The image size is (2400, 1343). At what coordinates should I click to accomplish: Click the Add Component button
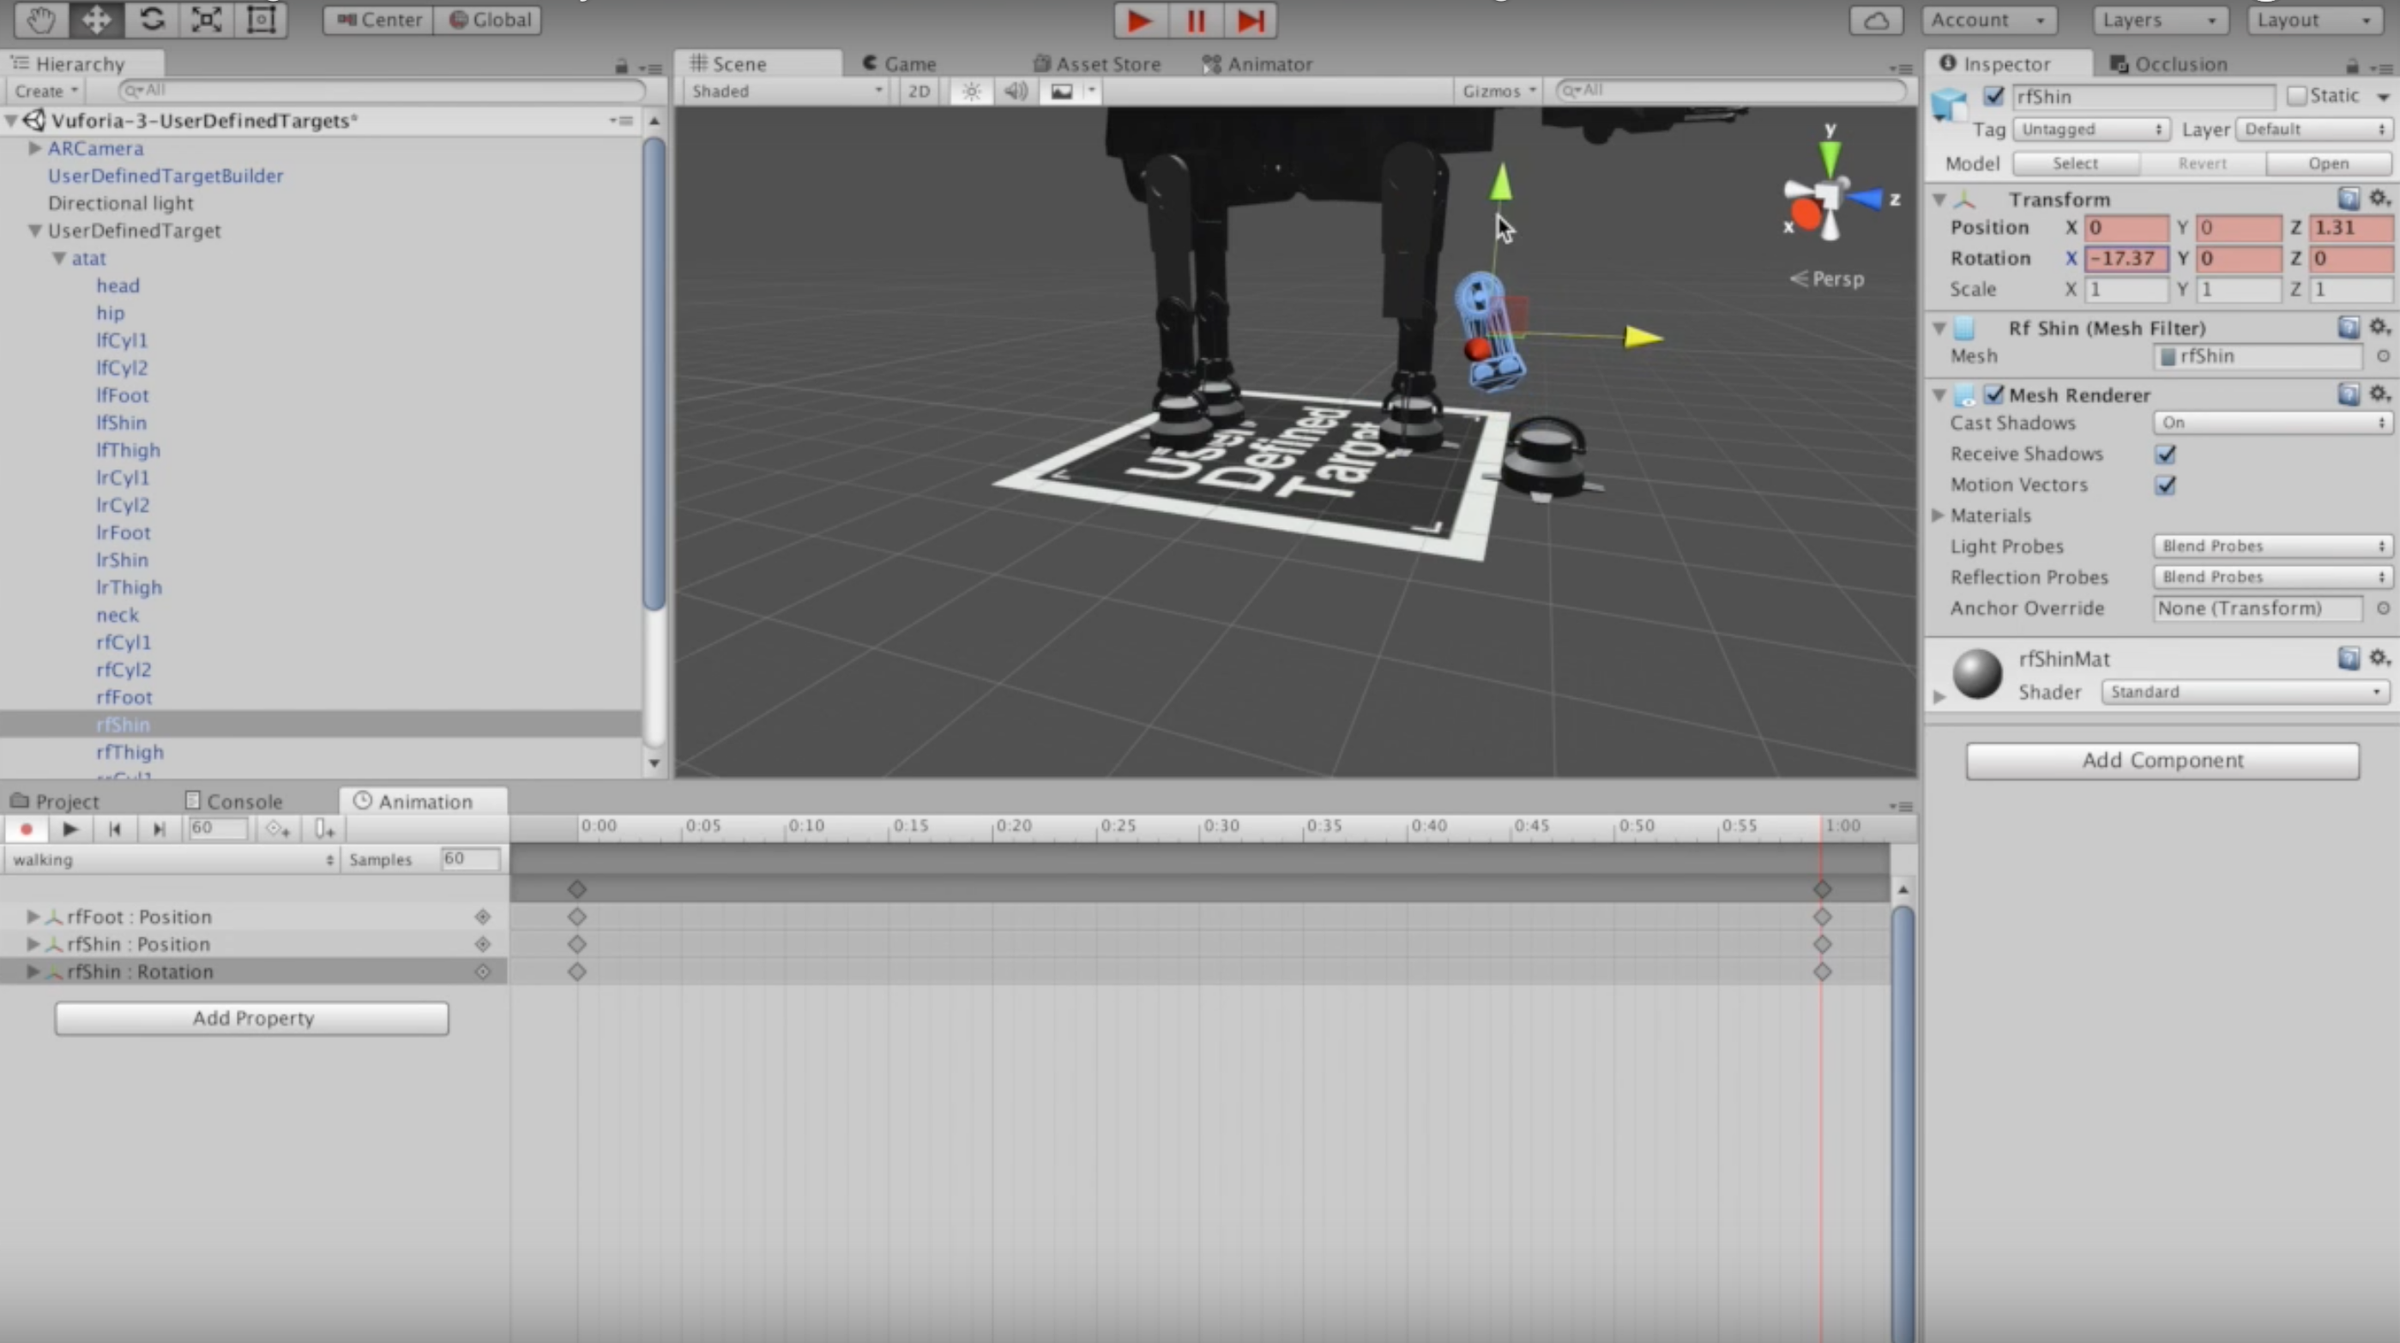(2161, 760)
